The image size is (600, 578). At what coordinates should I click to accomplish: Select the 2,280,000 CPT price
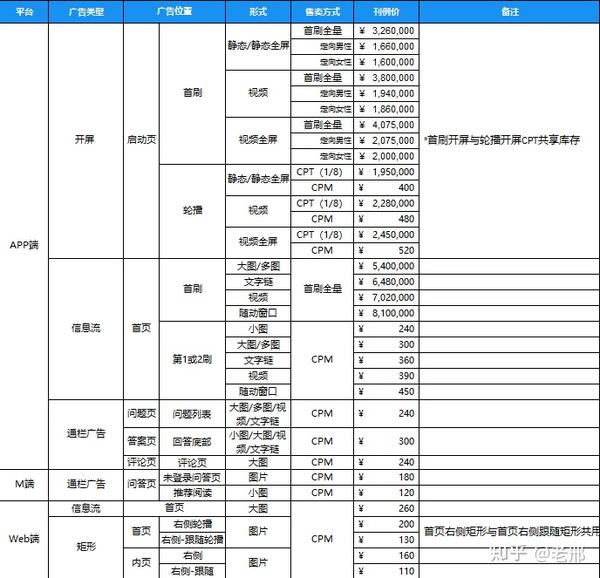tap(386, 203)
